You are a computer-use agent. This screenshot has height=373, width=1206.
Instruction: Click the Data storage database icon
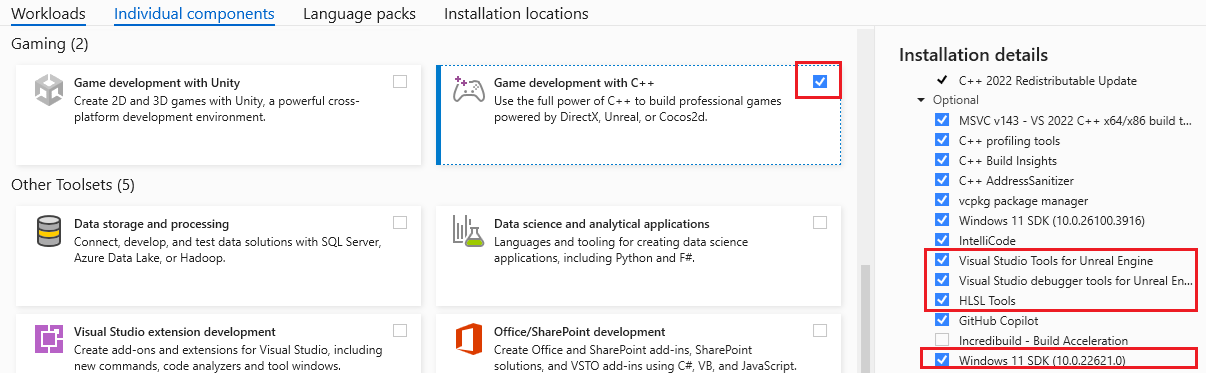coord(49,231)
